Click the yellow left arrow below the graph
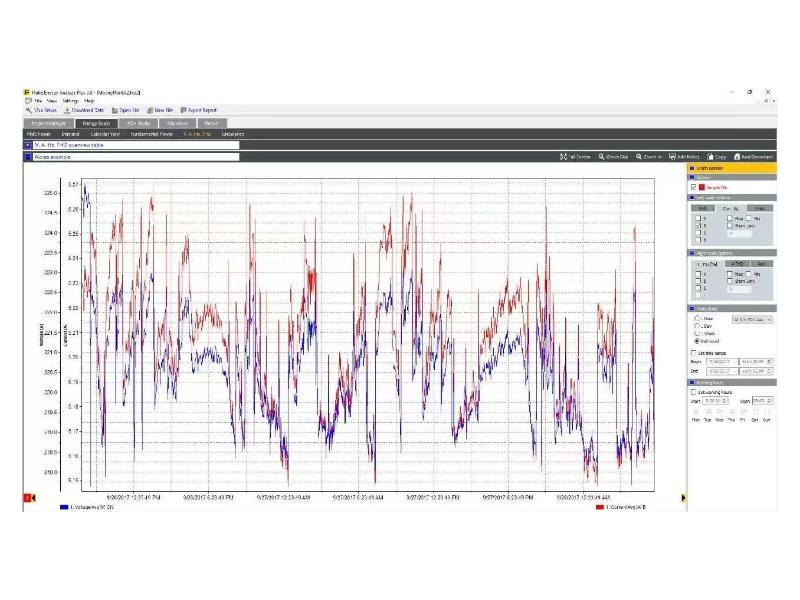Screen dimensions: 800x600 (33, 497)
